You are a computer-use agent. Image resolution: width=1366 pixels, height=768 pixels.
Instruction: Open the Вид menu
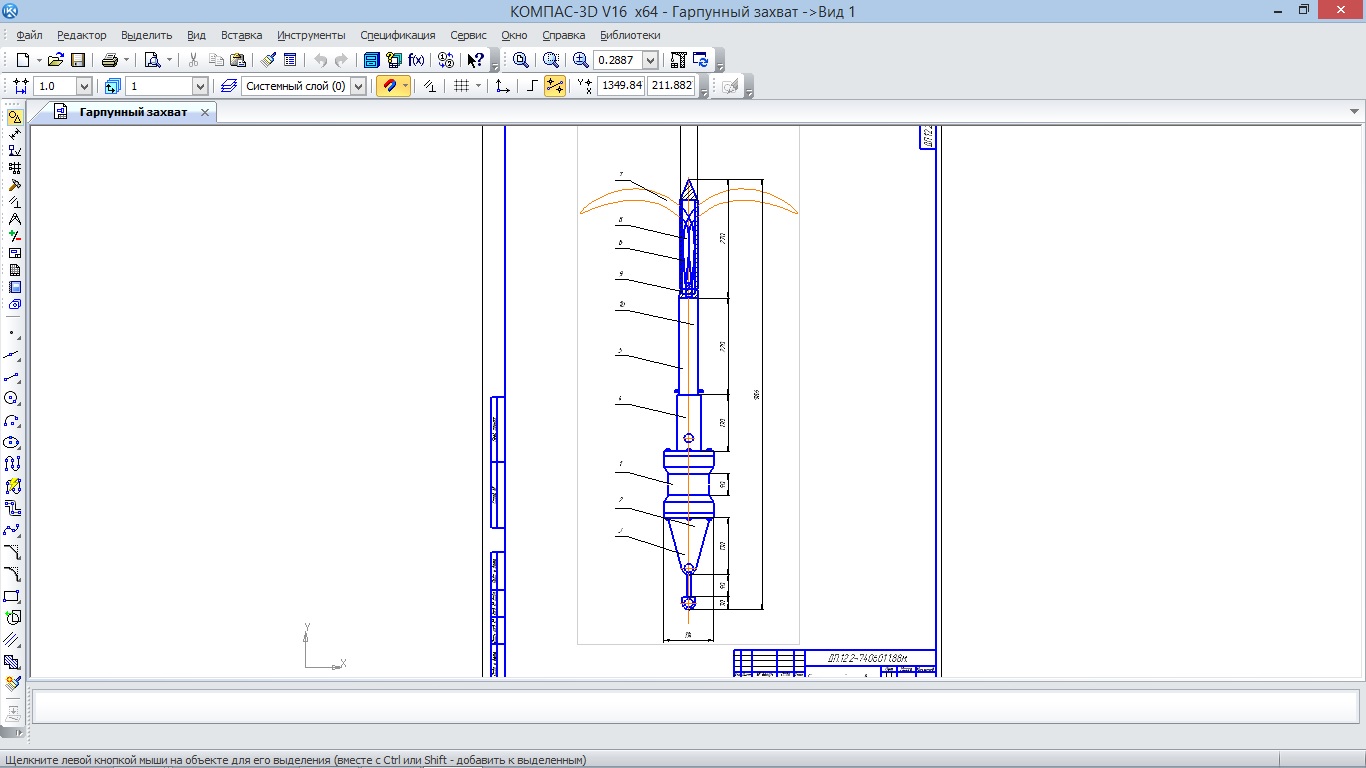tap(196, 35)
